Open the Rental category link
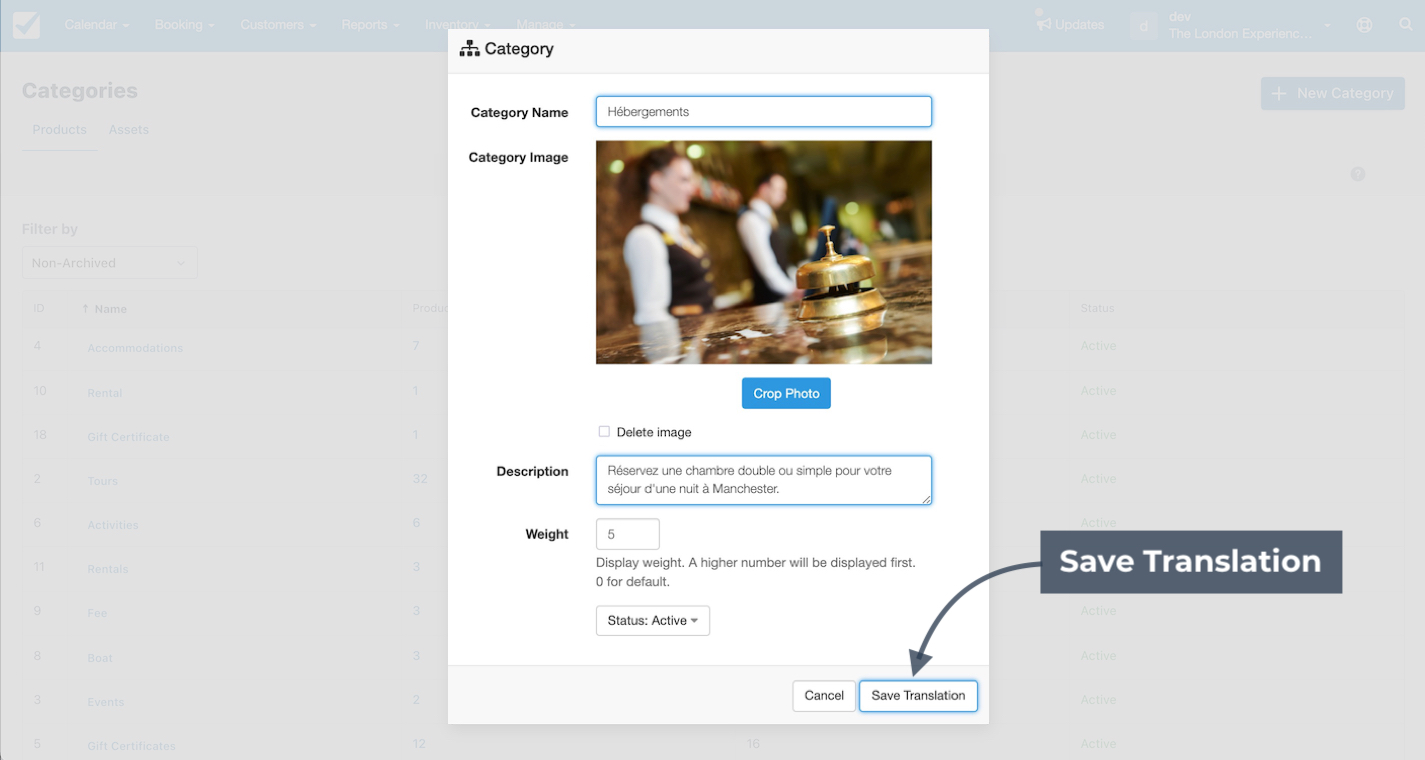Viewport: 1425px width, 760px height. [x=105, y=393]
